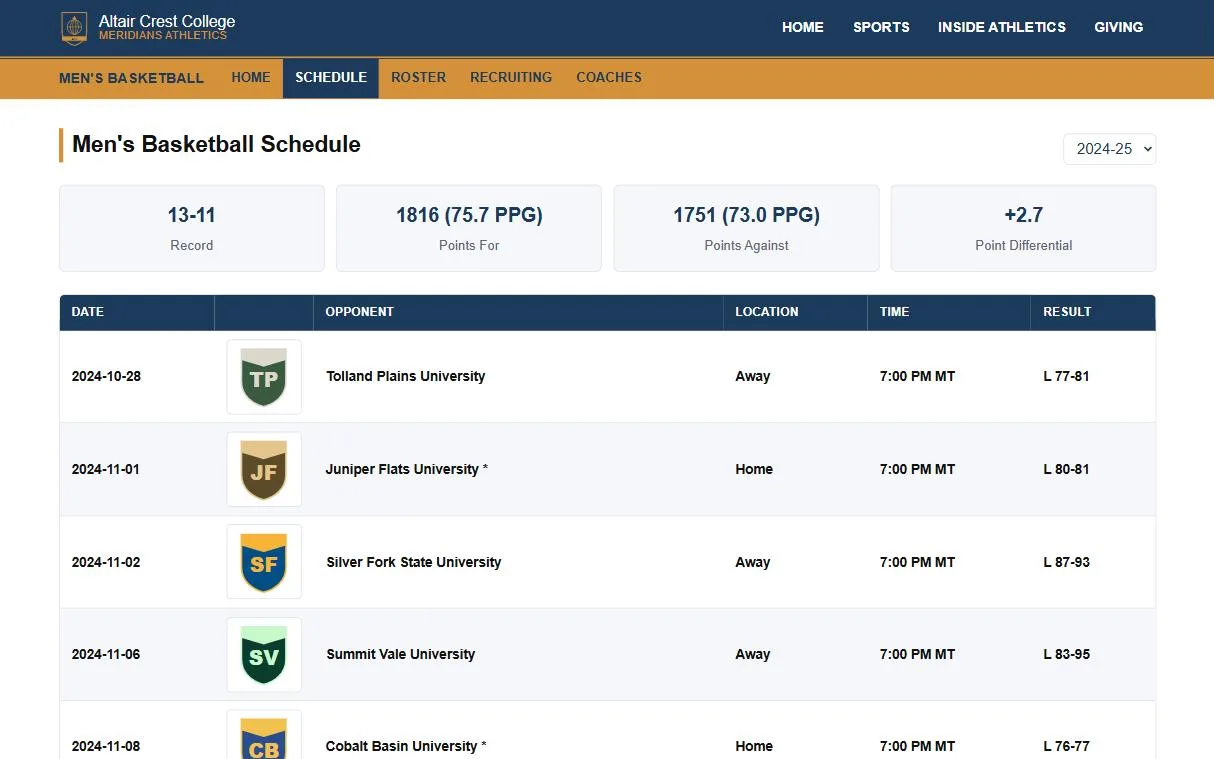This screenshot has width=1214, height=759.
Task: Open Juniper Flats University opponent entry
Action: (407, 469)
